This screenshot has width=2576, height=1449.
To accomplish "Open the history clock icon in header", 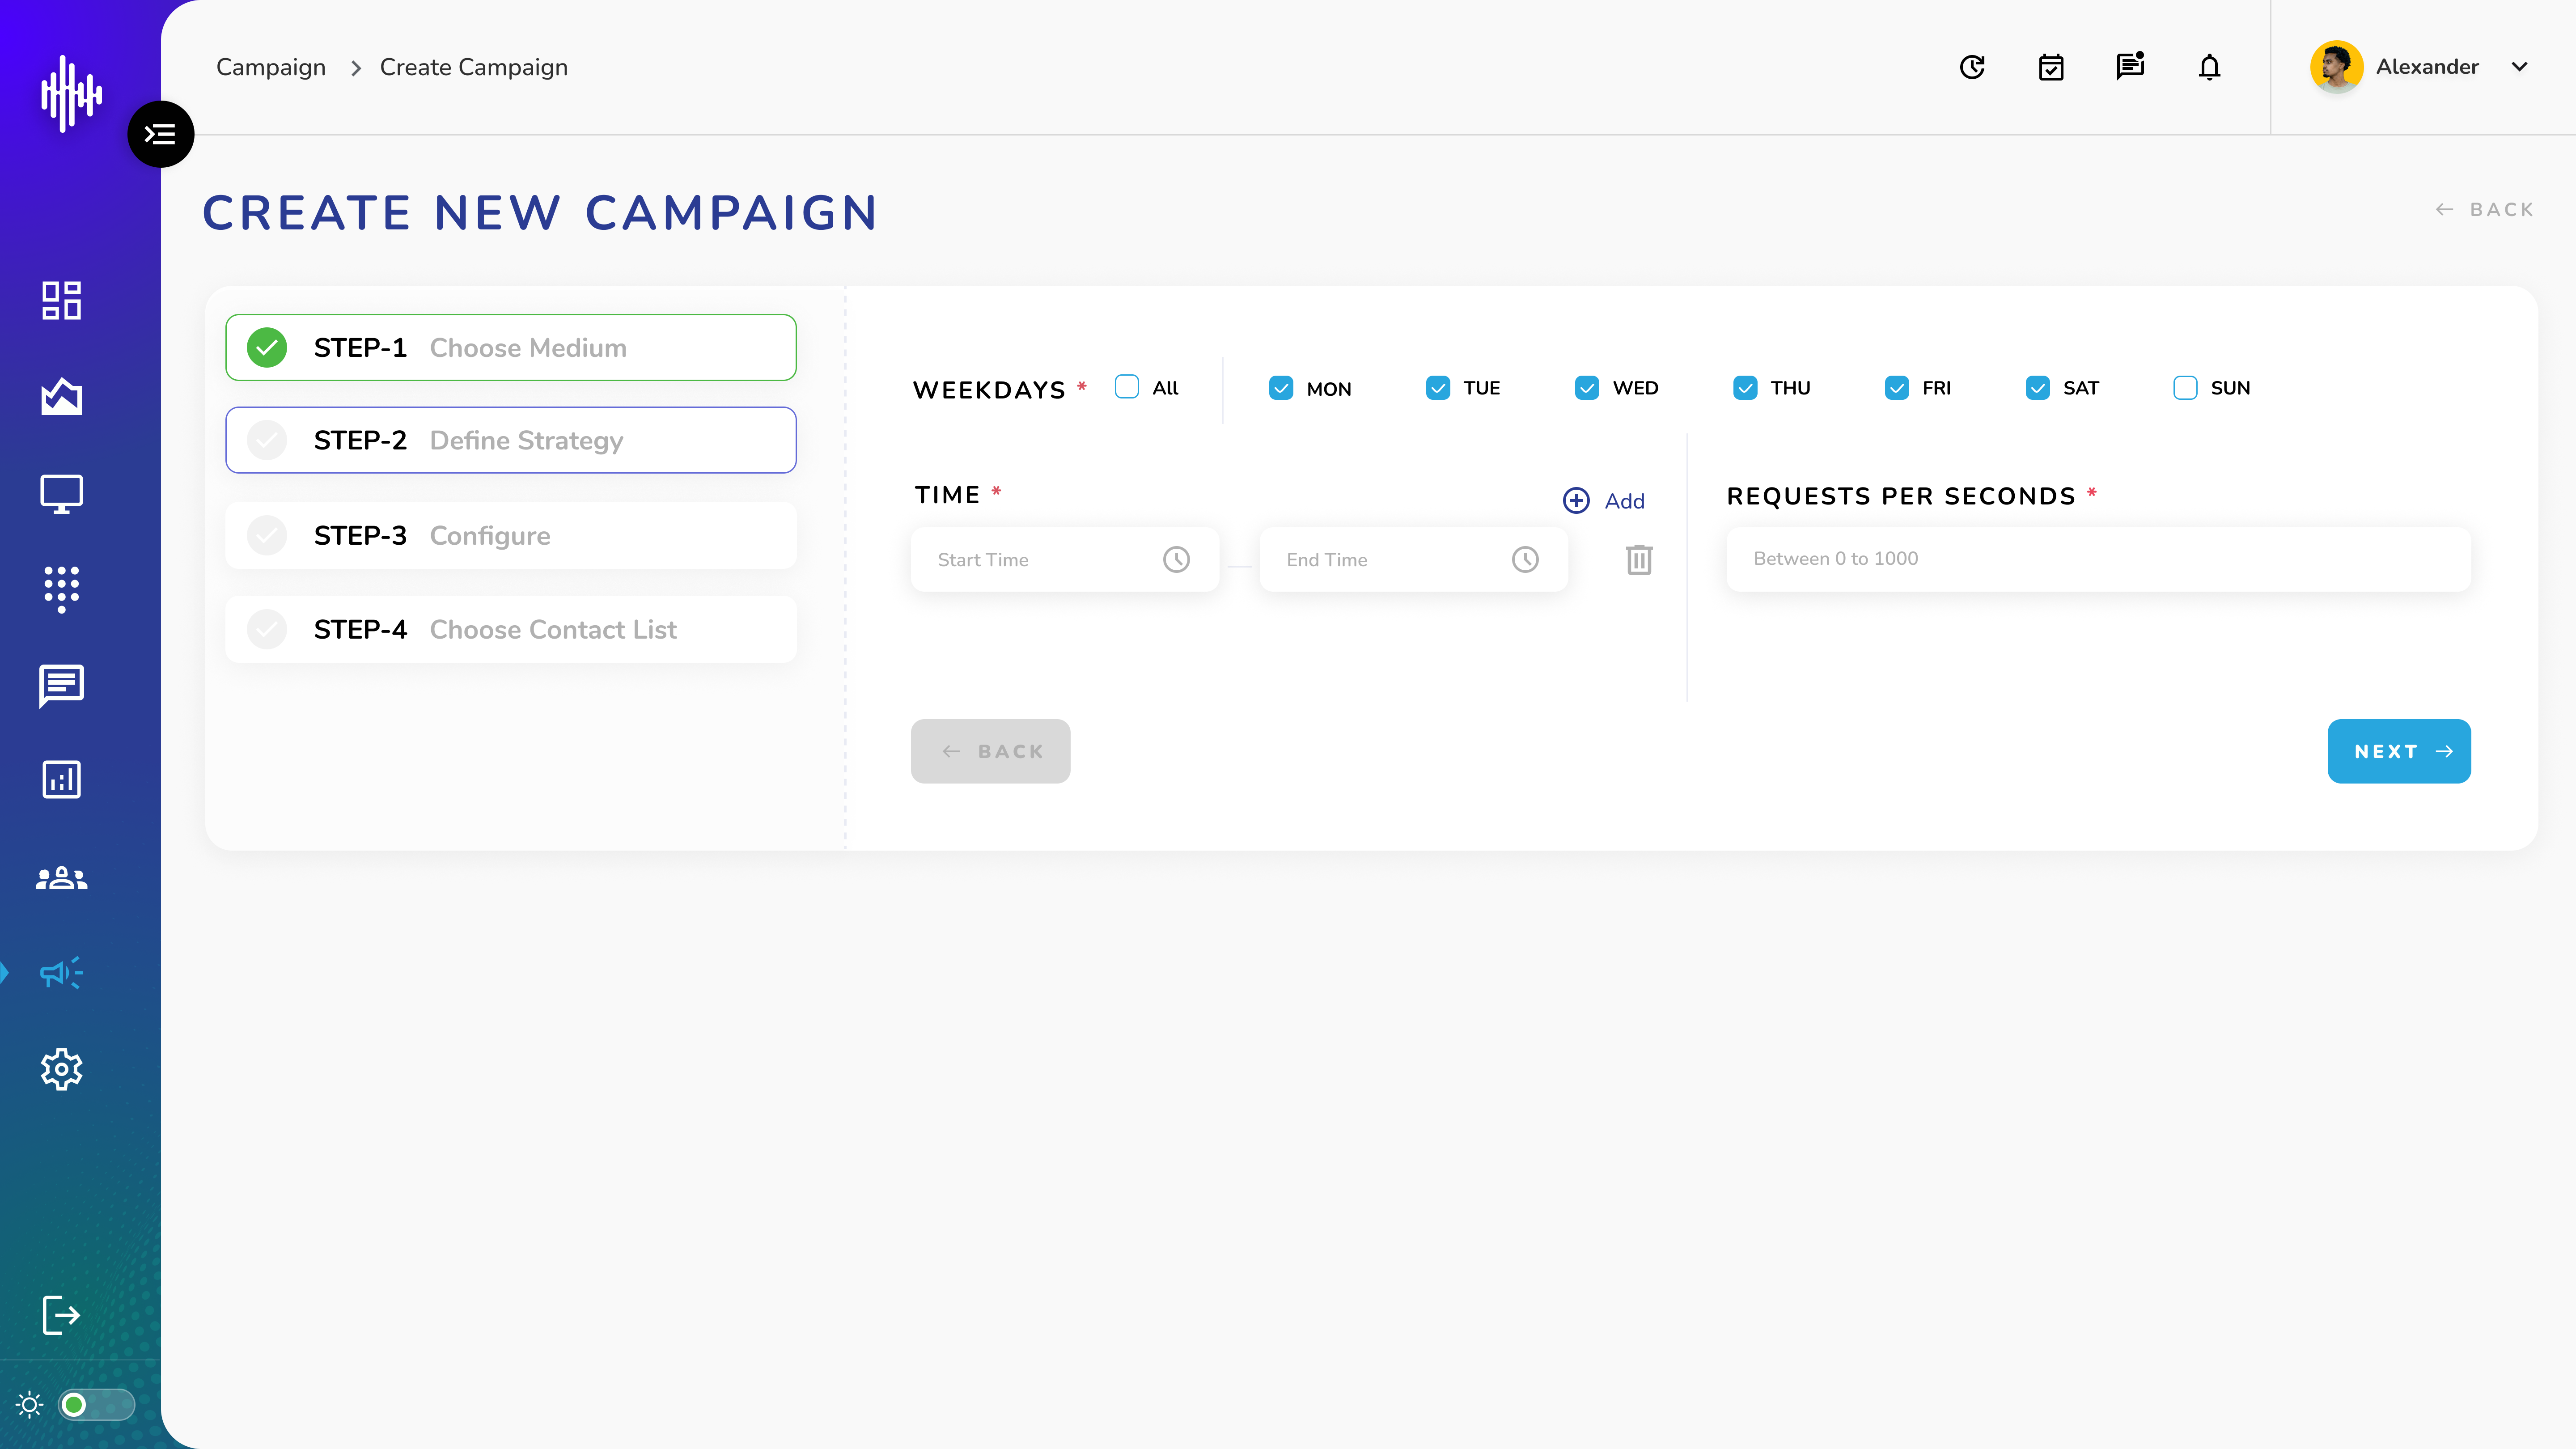I will (1972, 67).
